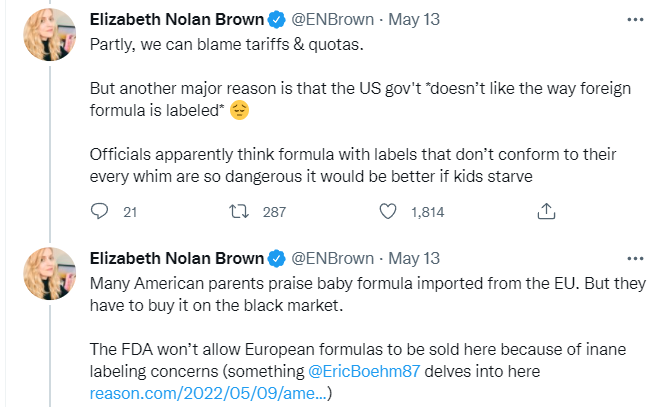Reply to the tariffs and quotas tweet
The height and width of the screenshot is (407, 663).
(x=99, y=212)
